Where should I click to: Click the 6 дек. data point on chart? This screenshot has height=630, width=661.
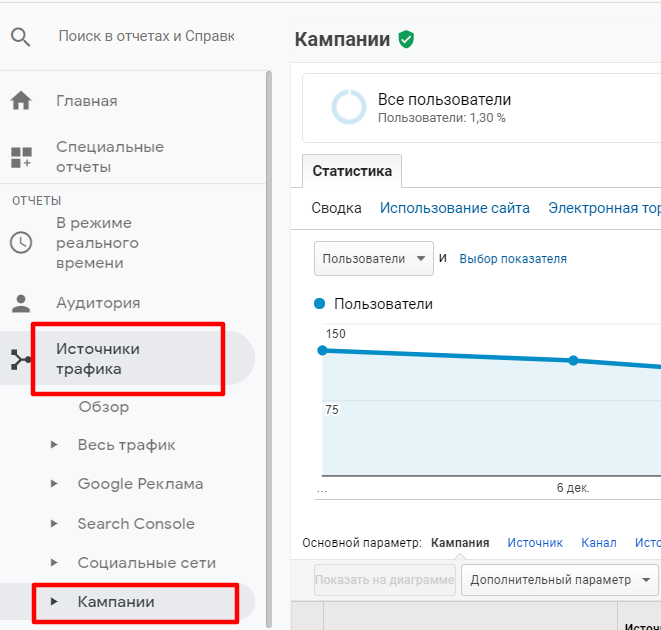coord(573,360)
